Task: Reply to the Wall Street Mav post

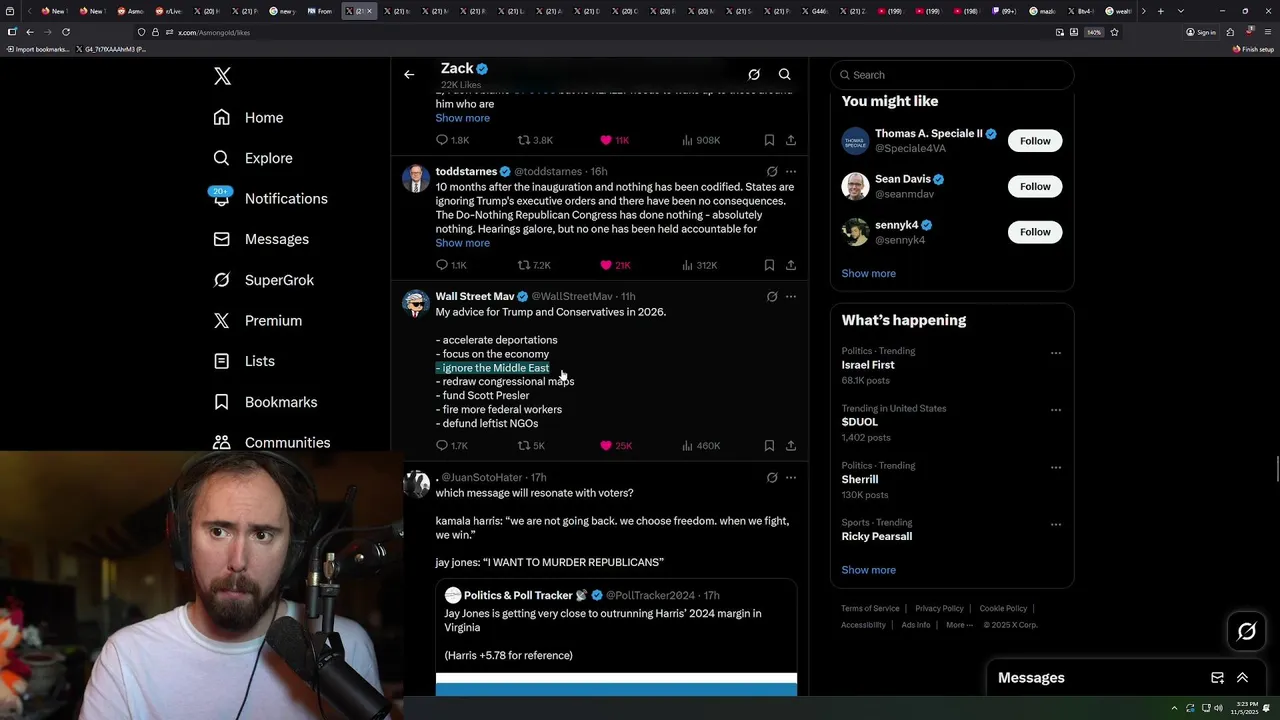Action: click(442, 445)
